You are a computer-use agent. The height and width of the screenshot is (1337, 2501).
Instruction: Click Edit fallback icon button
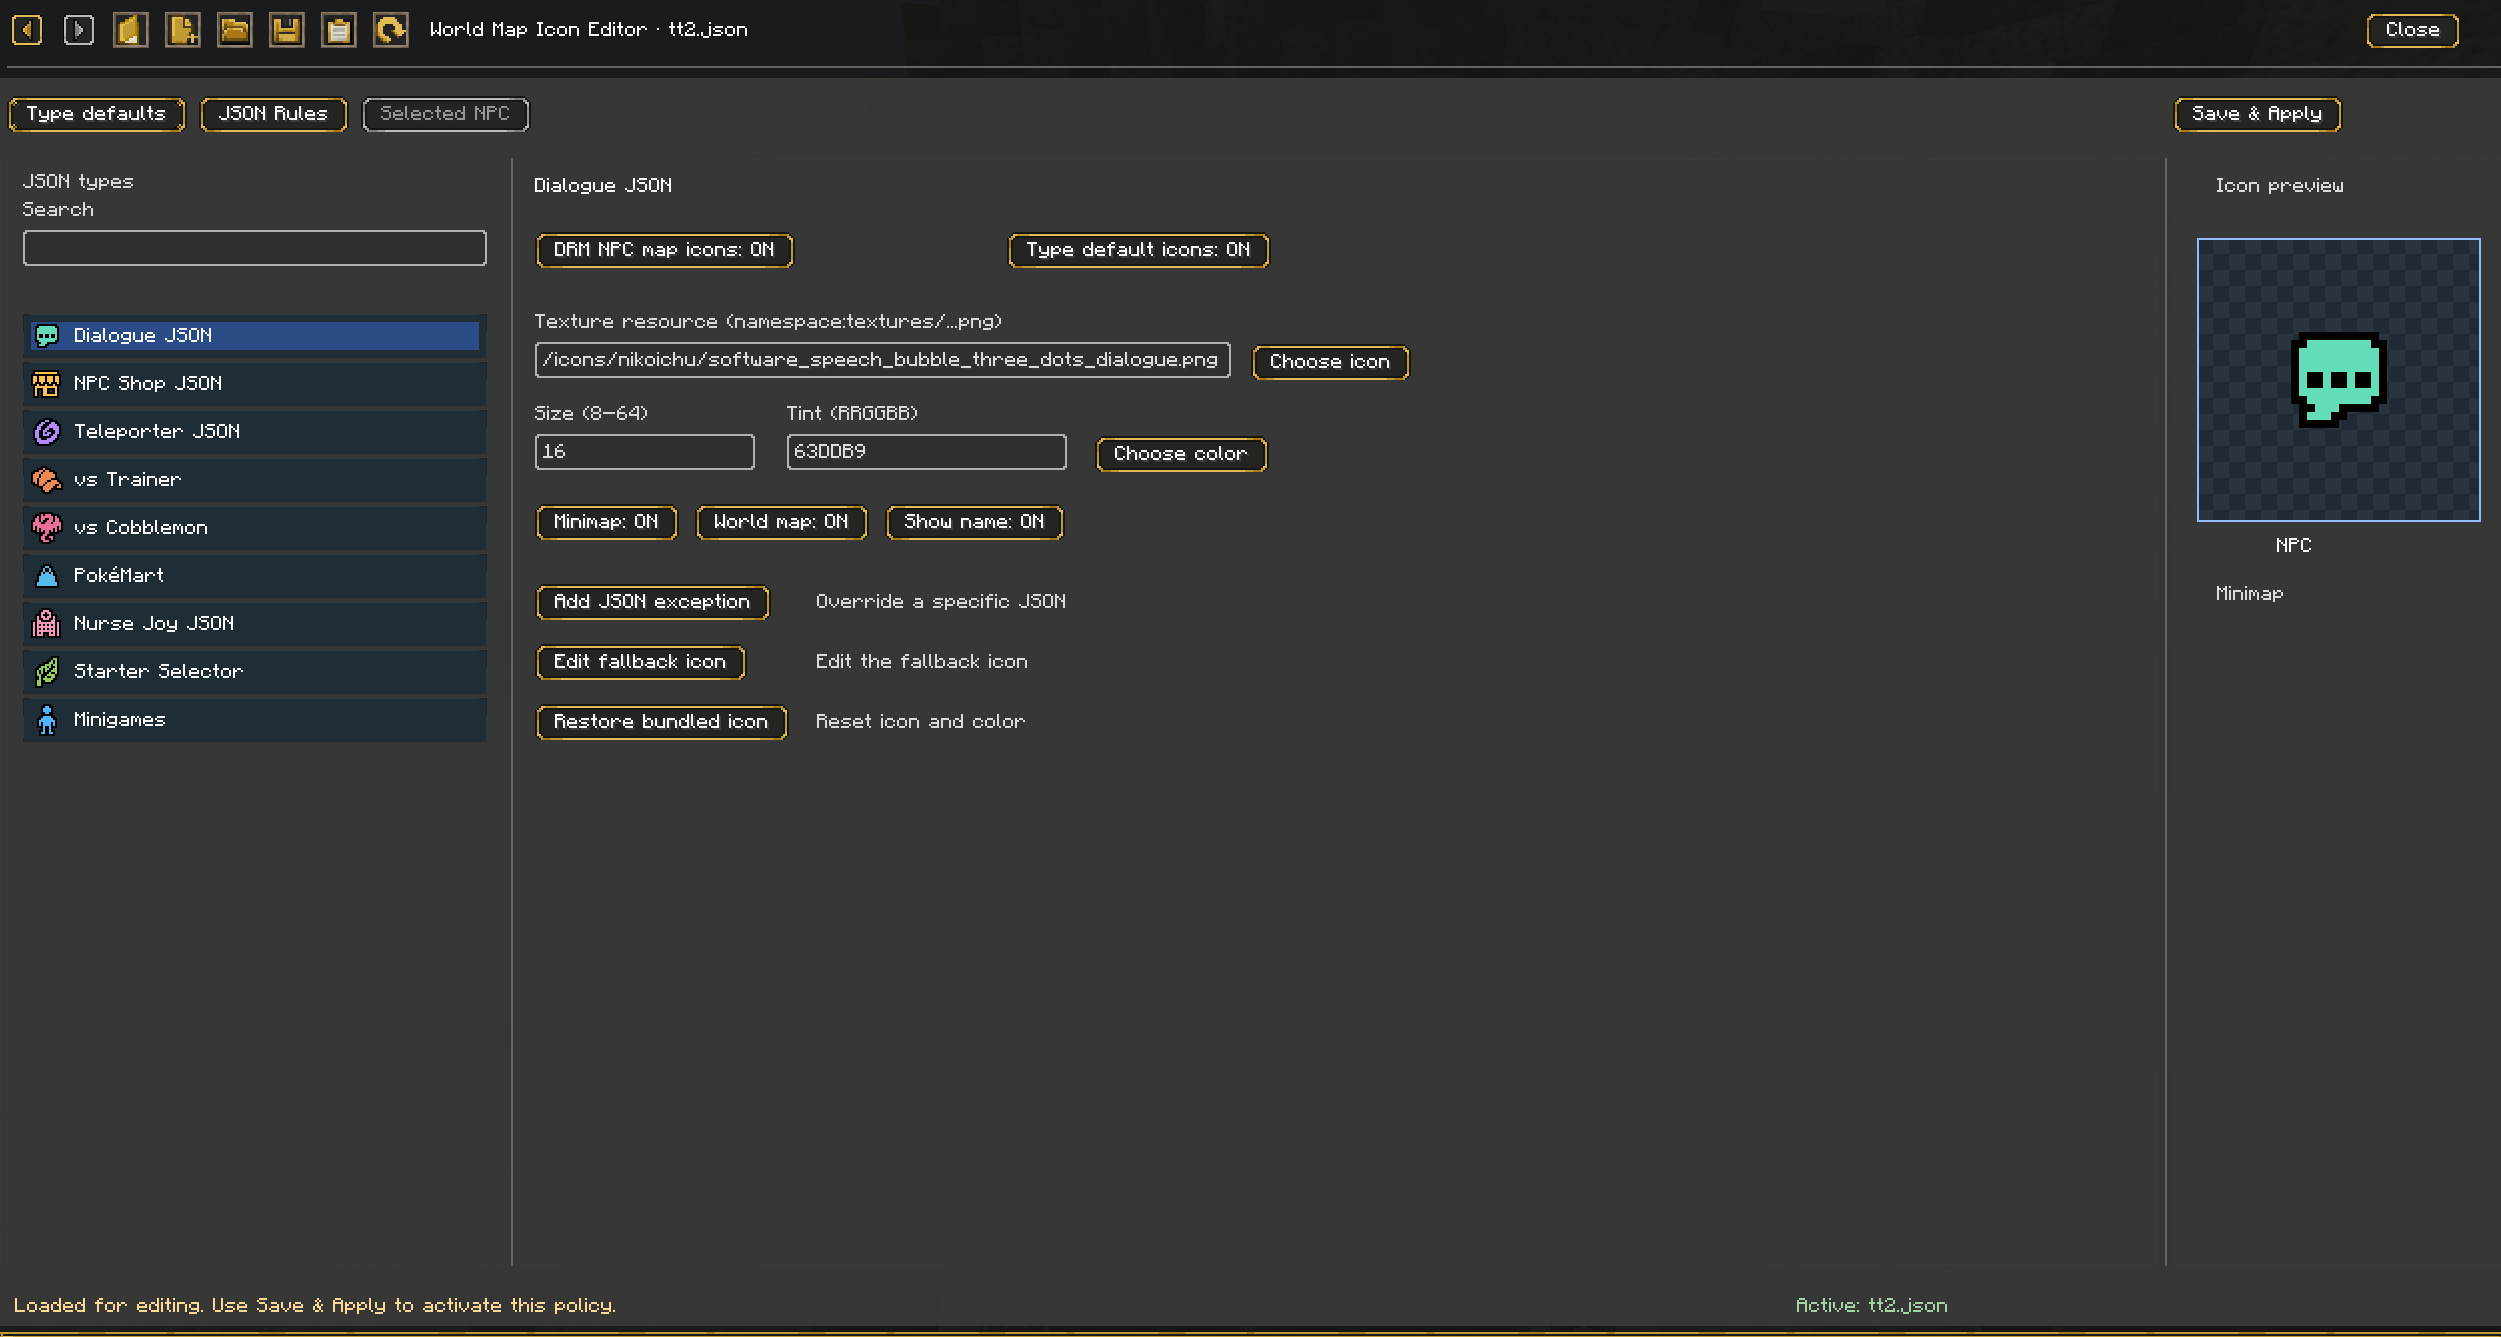640,662
